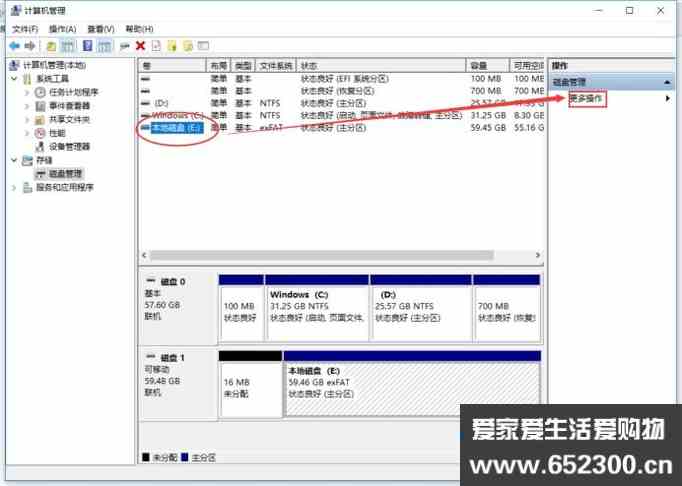Viewport: 682px width, 486px height.
Task: Click the last grey view settings toolbar icon
Action: click(204, 46)
